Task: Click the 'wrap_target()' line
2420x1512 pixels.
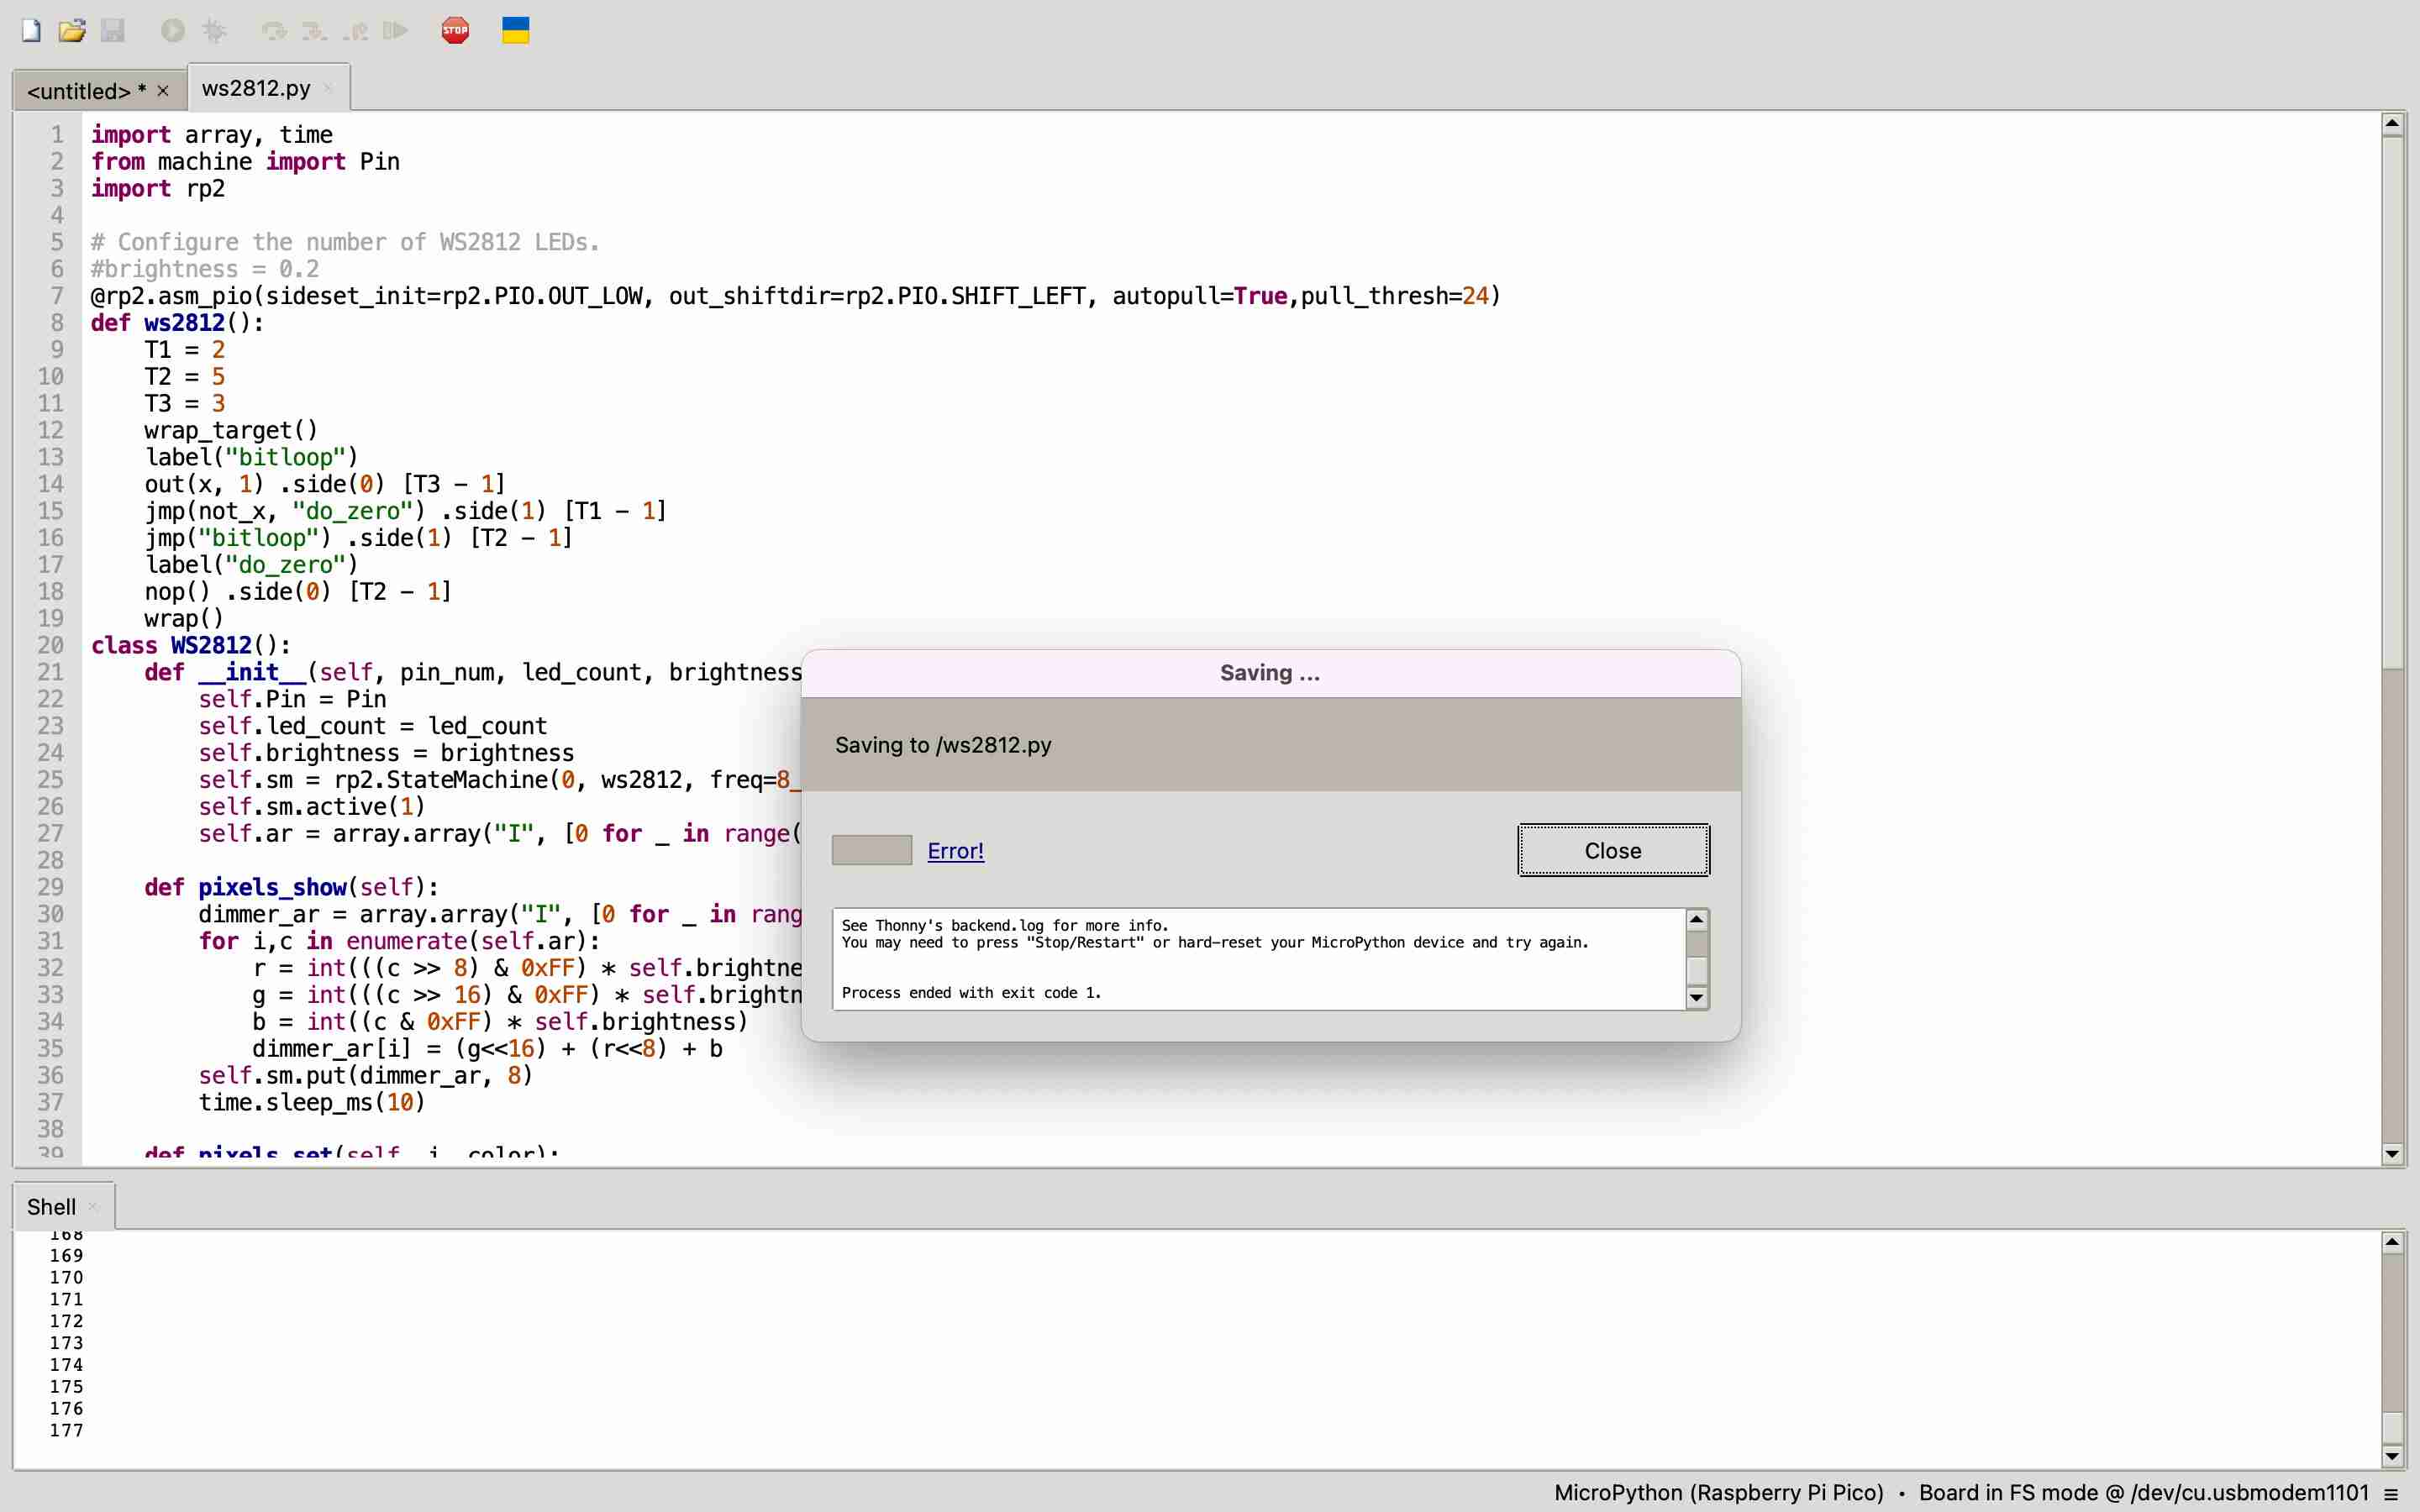Action: [231, 430]
